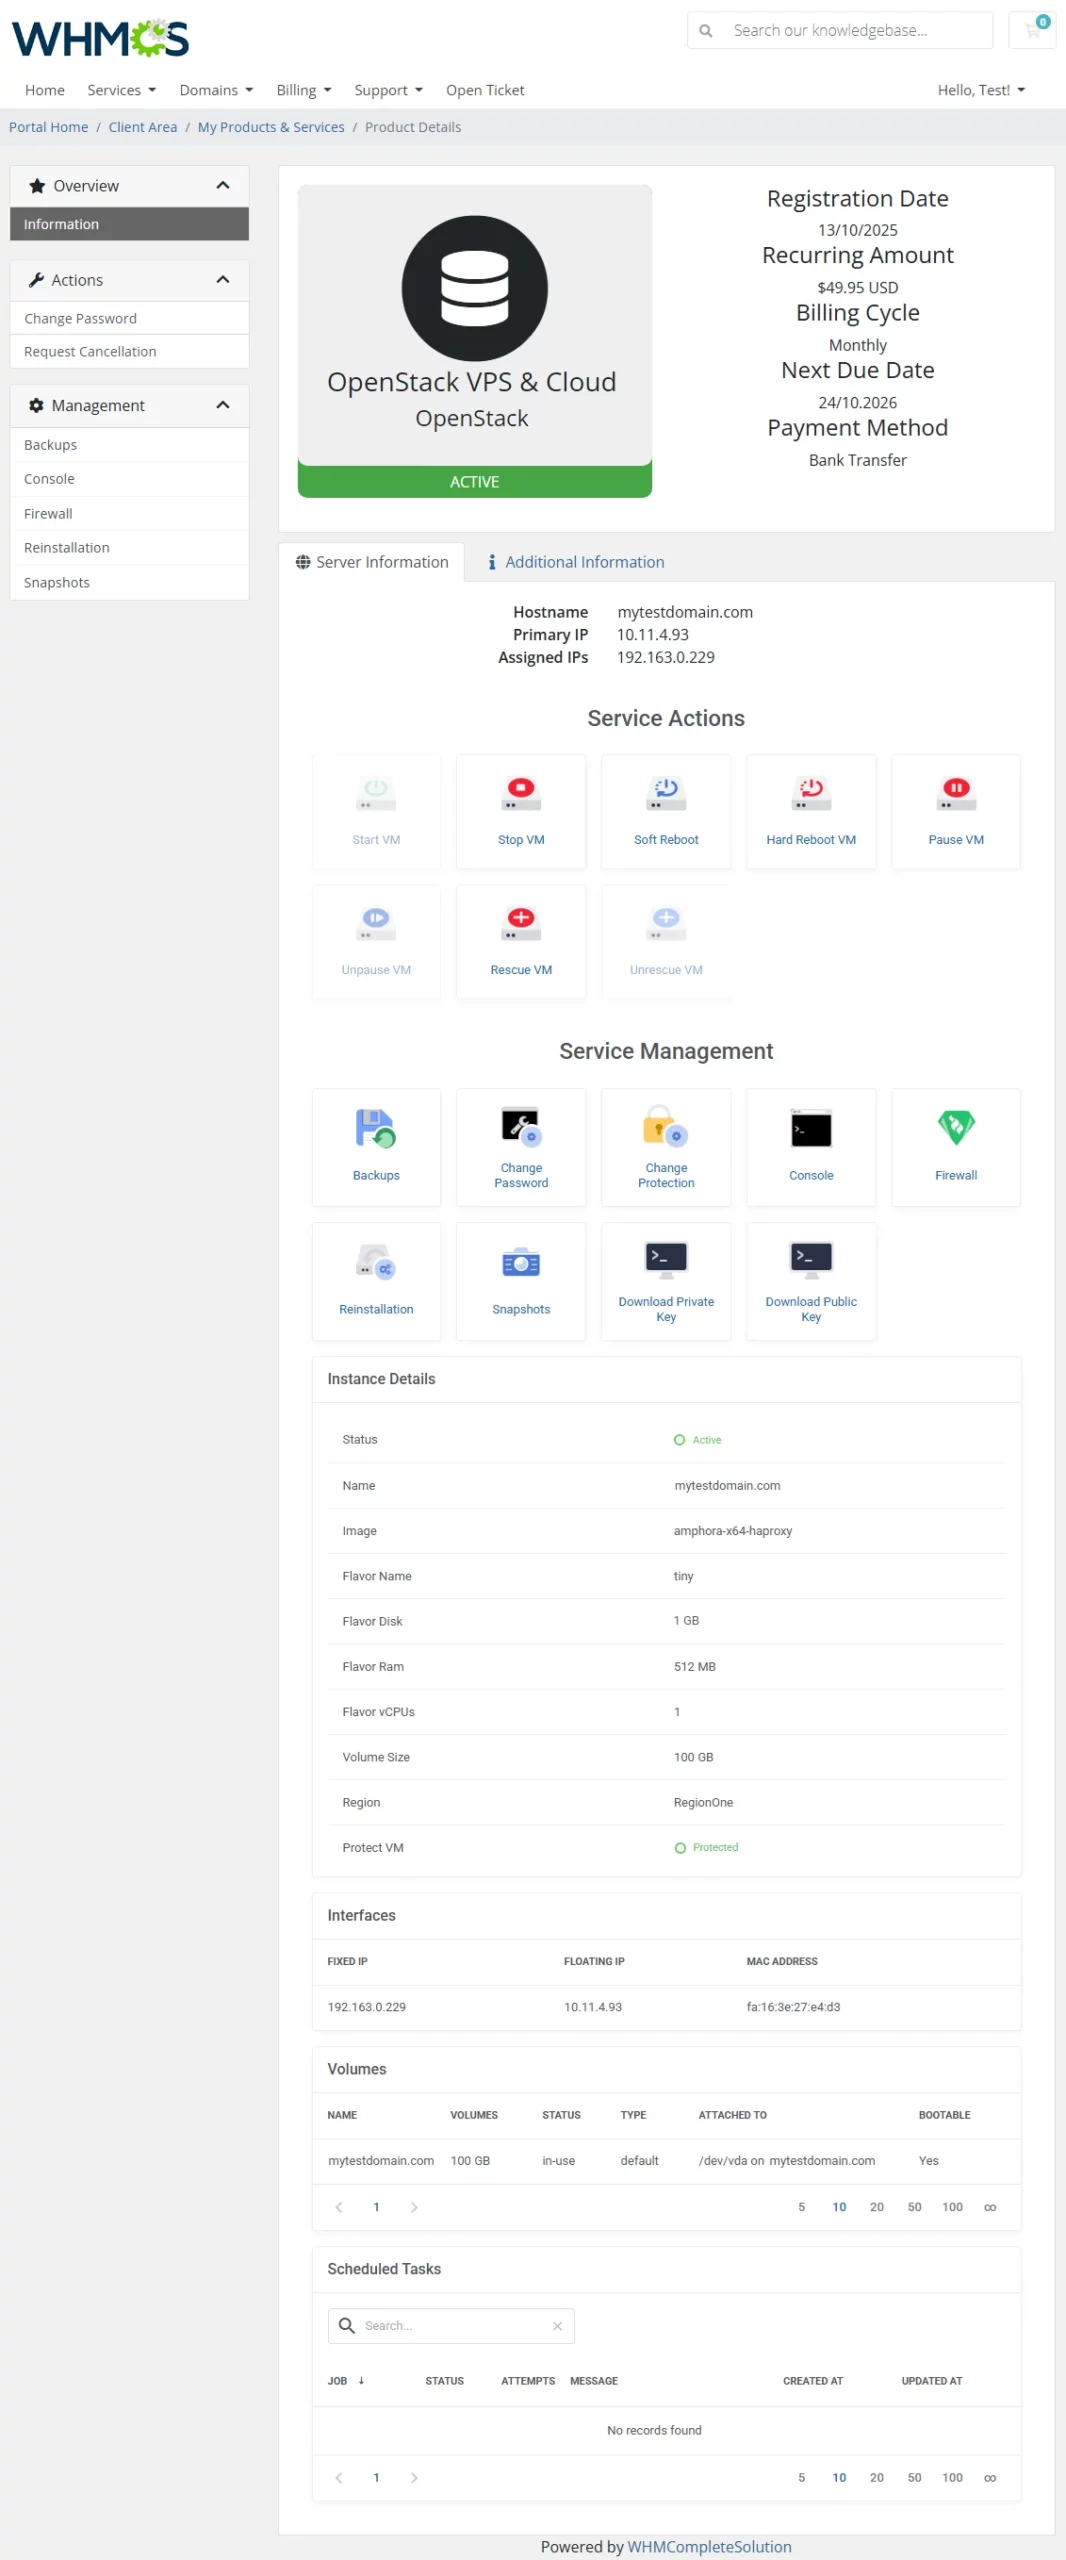Expand the Hello, Test! account menu
This screenshot has height=2560, width=1066.
(x=980, y=90)
